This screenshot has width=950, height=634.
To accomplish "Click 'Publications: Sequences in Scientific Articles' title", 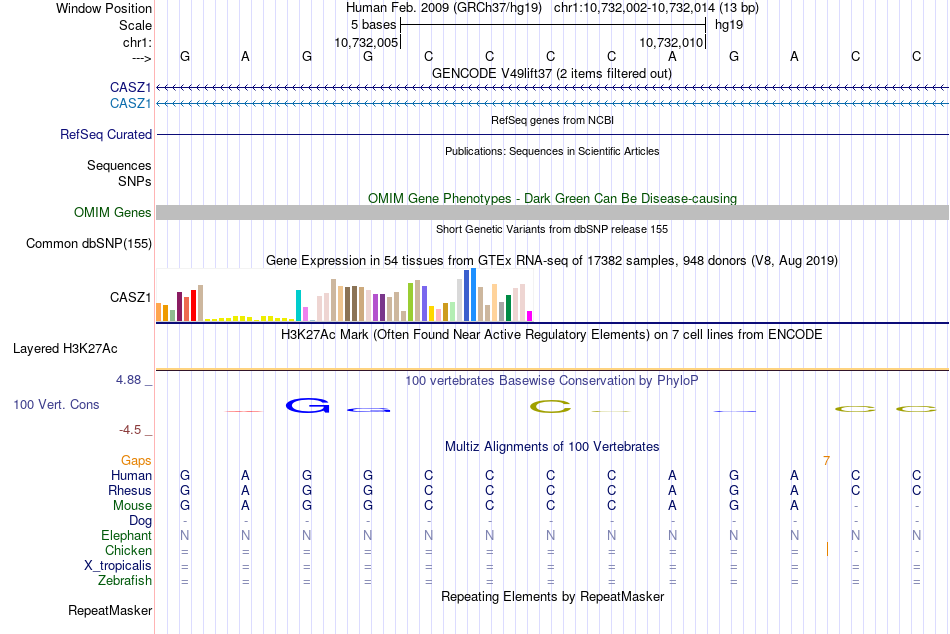I will pyautogui.click(x=552, y=152).
